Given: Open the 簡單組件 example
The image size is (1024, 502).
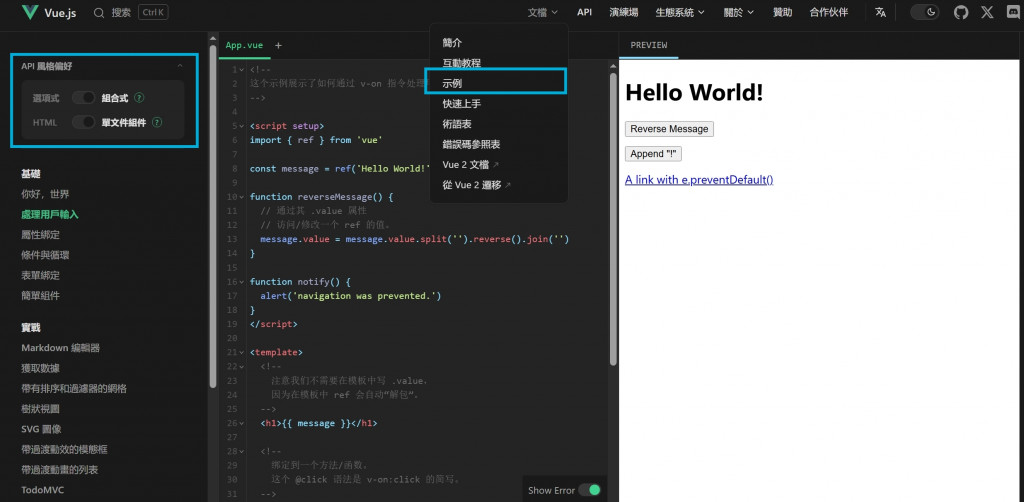Looking at the screenshot, I should [x=40, y=295].
